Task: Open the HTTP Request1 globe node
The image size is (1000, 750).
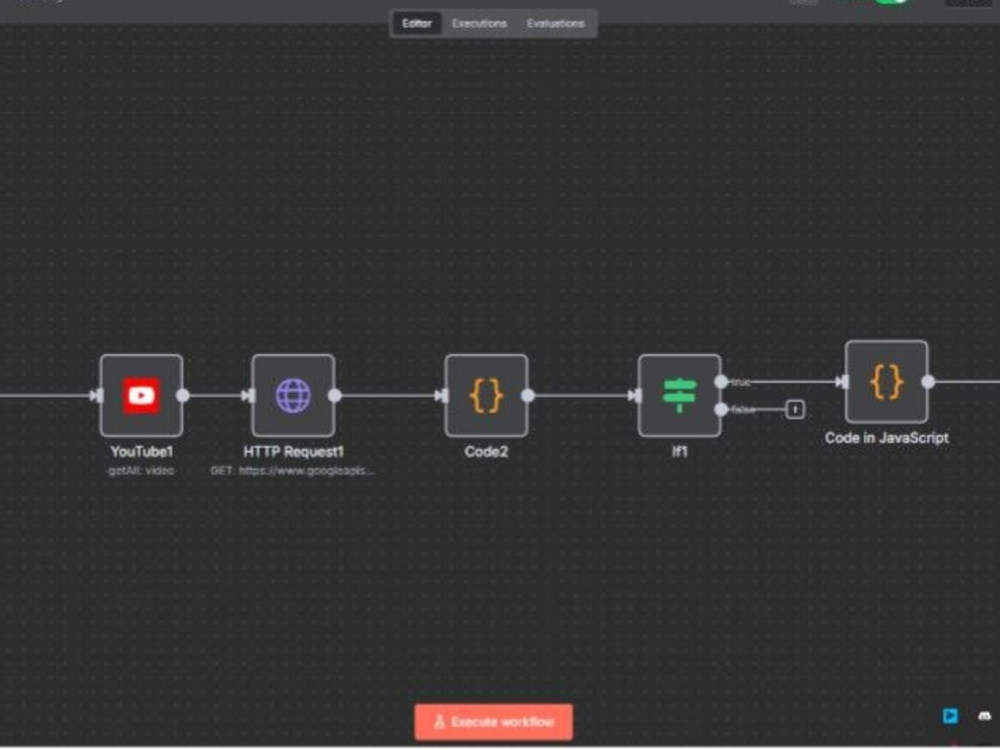Action: (293, 395)
